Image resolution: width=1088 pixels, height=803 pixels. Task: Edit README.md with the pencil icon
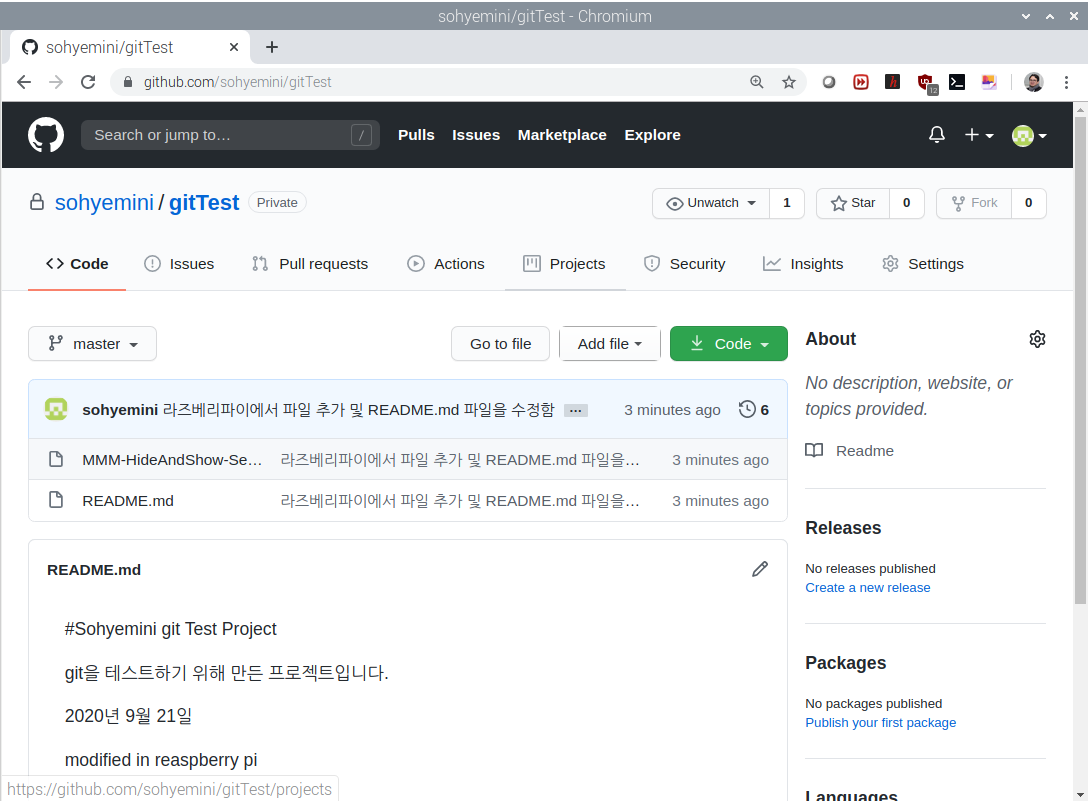pos(760,569)
